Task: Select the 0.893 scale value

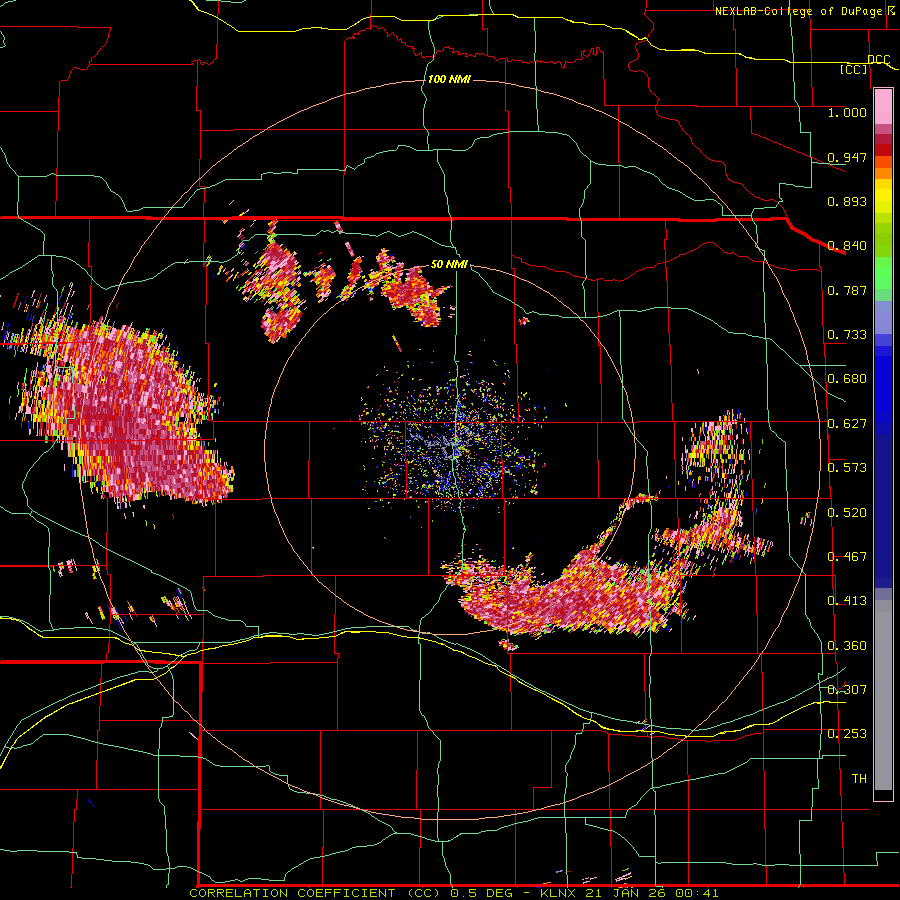Action: [847, 201]
